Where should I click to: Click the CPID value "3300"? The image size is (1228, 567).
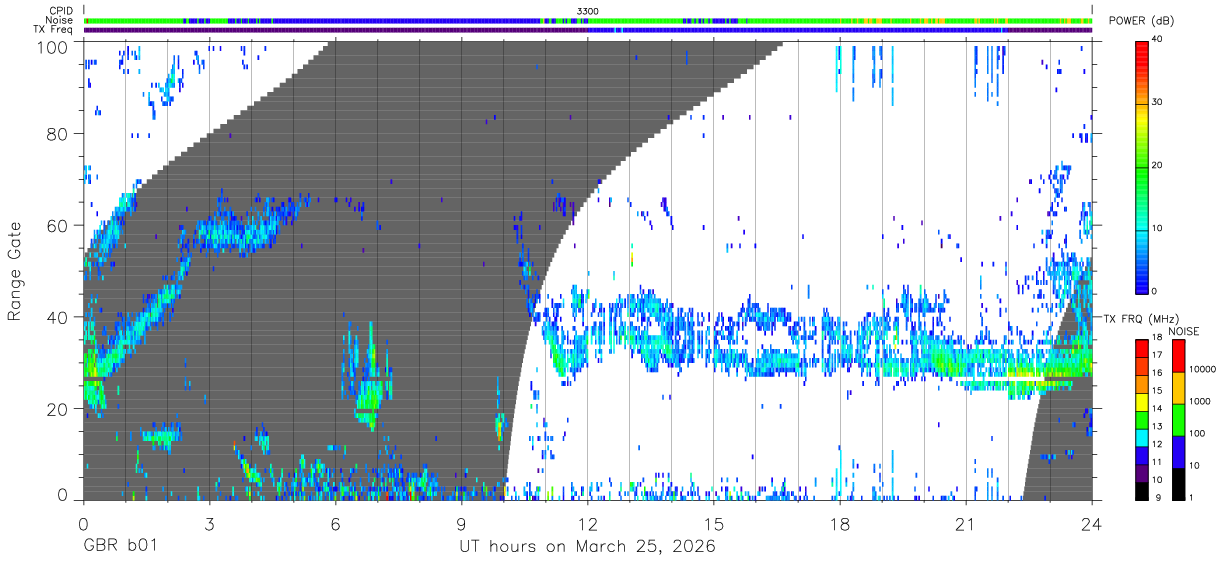click(588, 11)
